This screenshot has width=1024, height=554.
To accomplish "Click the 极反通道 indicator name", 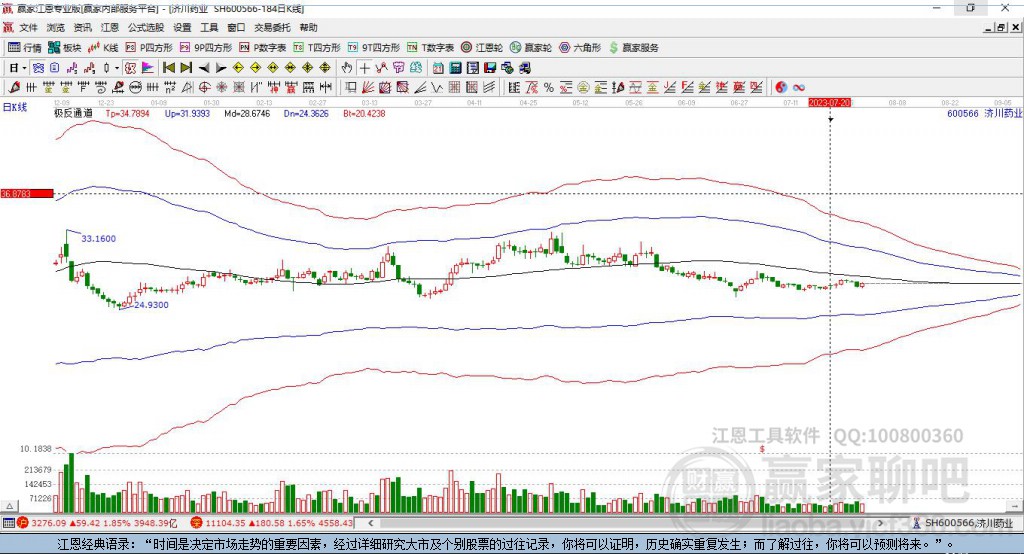I will 73,113.
